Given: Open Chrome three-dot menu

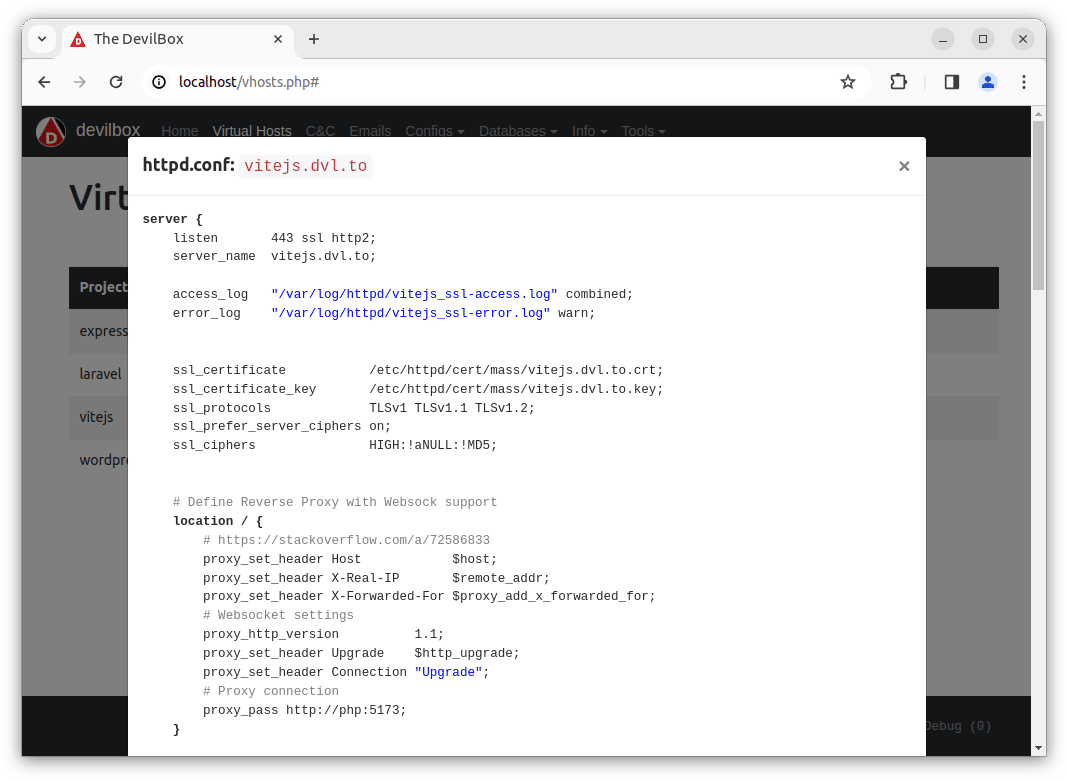Looking at the screenshot, I should pyautogui.click(x=1023, y=82).
